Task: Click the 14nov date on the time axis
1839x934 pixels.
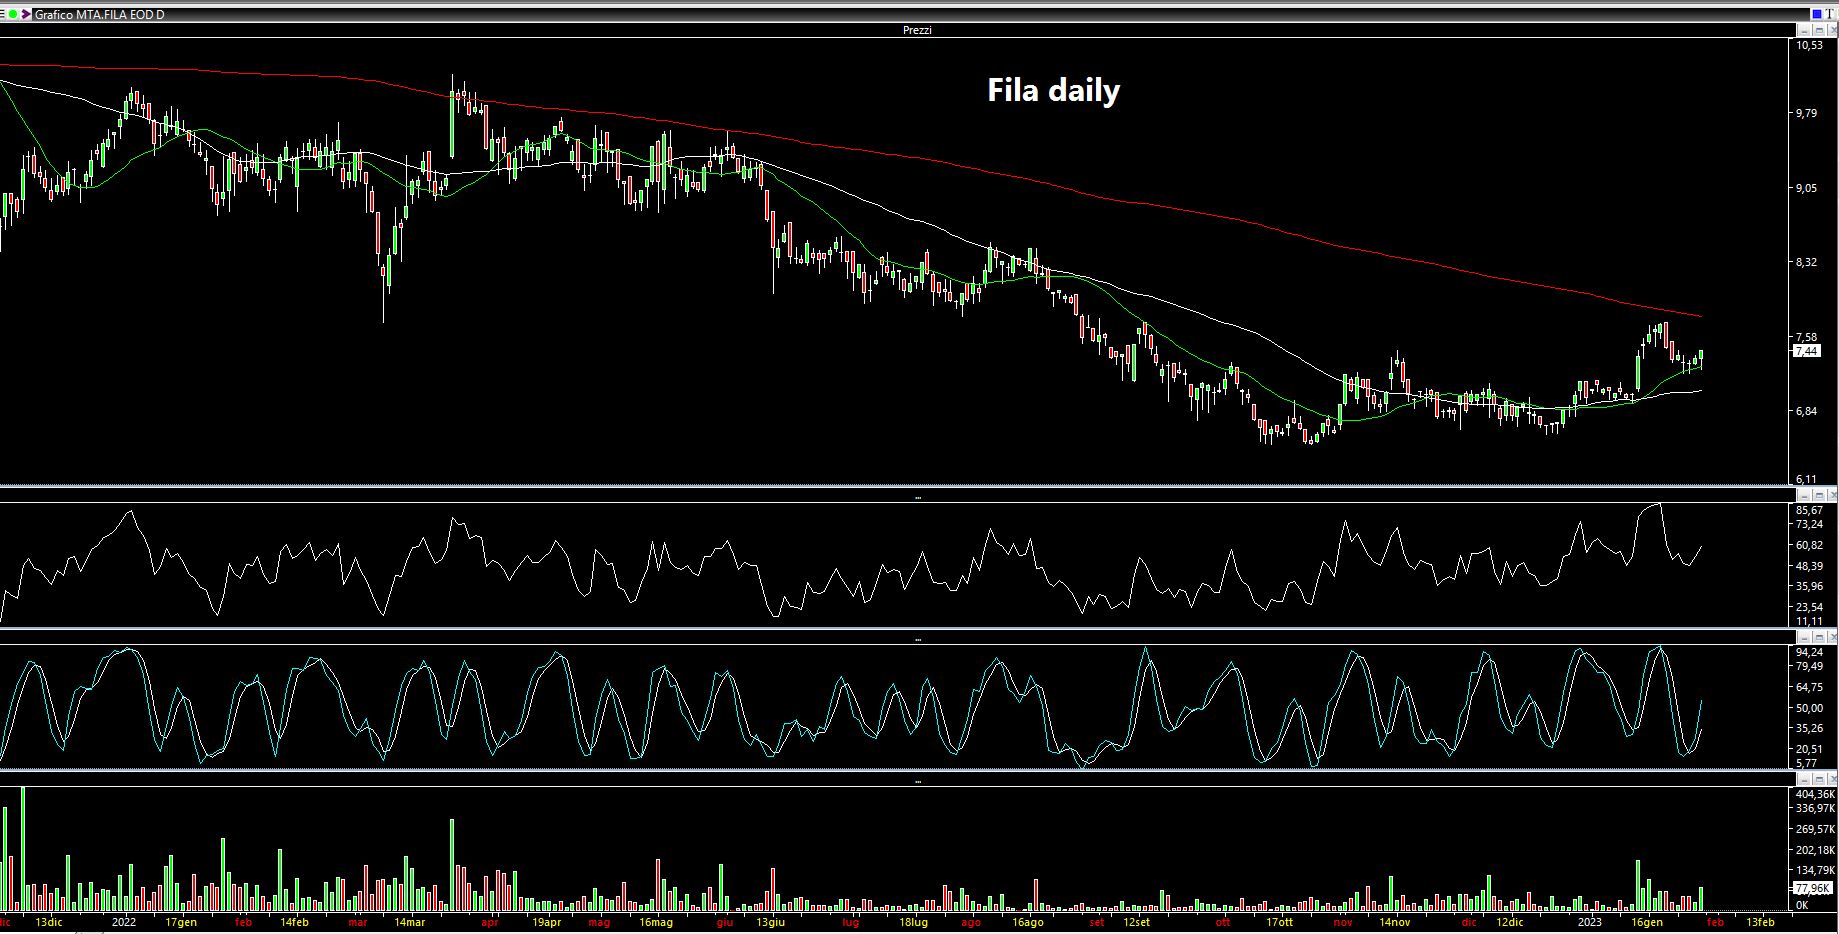Action: [x=1394, y=922]
